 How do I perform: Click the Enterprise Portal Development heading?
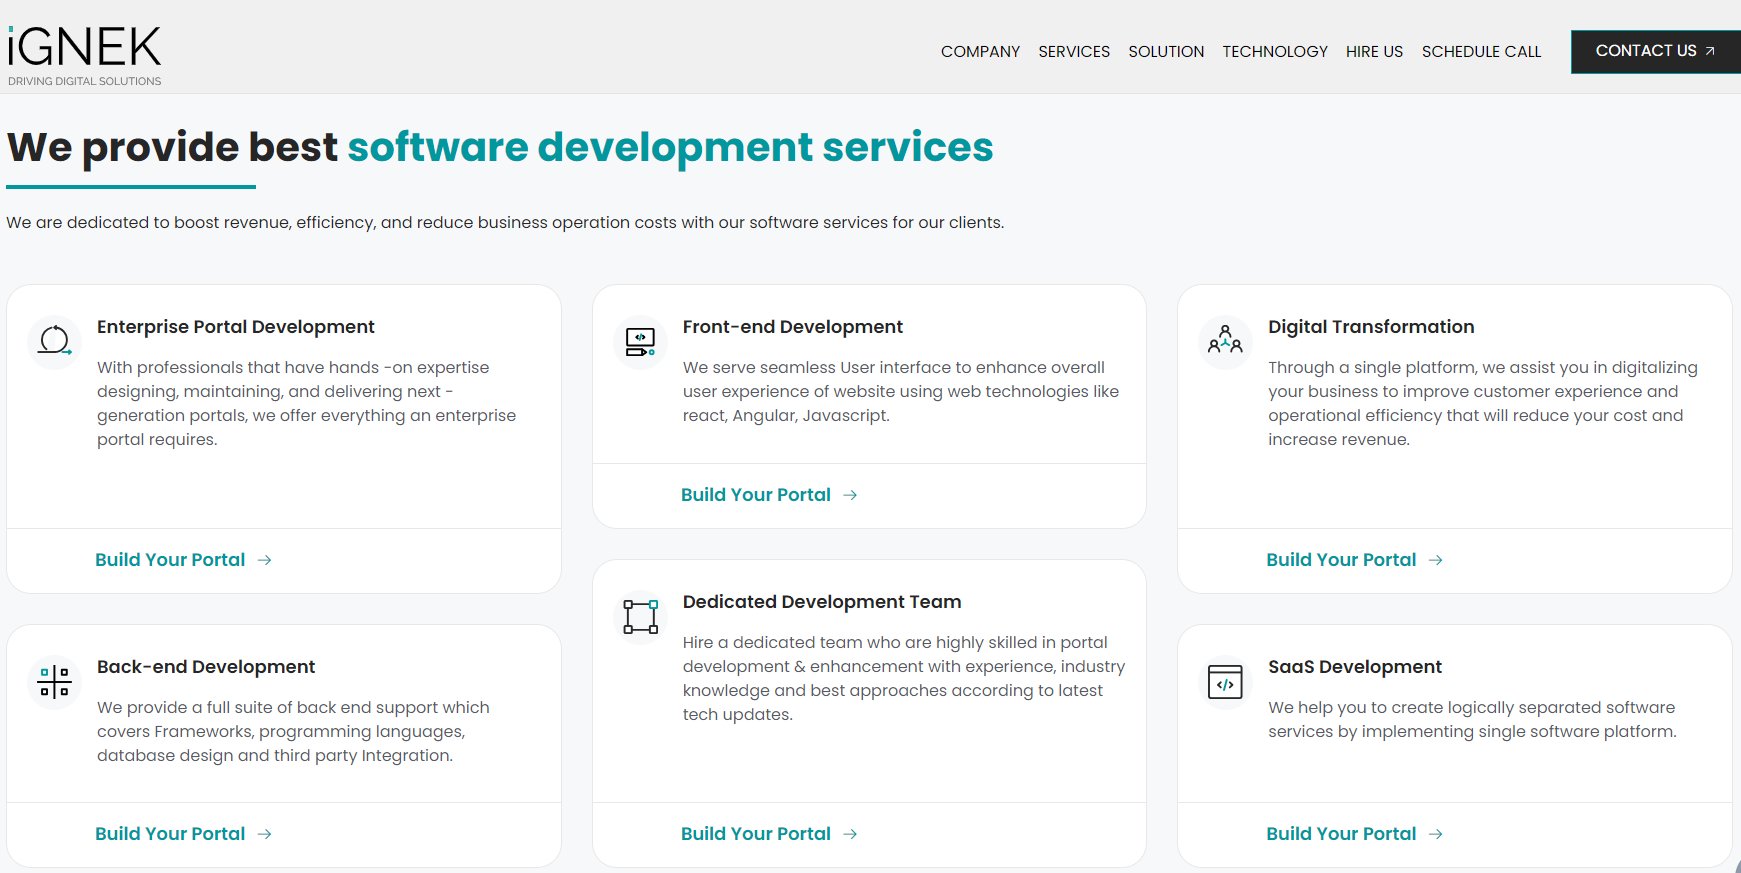[236, 327]
